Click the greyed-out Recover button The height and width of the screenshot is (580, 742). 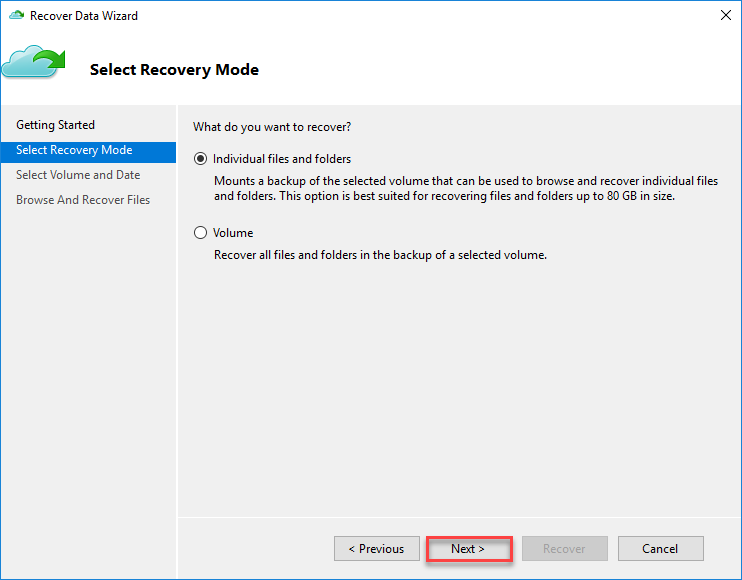tap(564, 549)
